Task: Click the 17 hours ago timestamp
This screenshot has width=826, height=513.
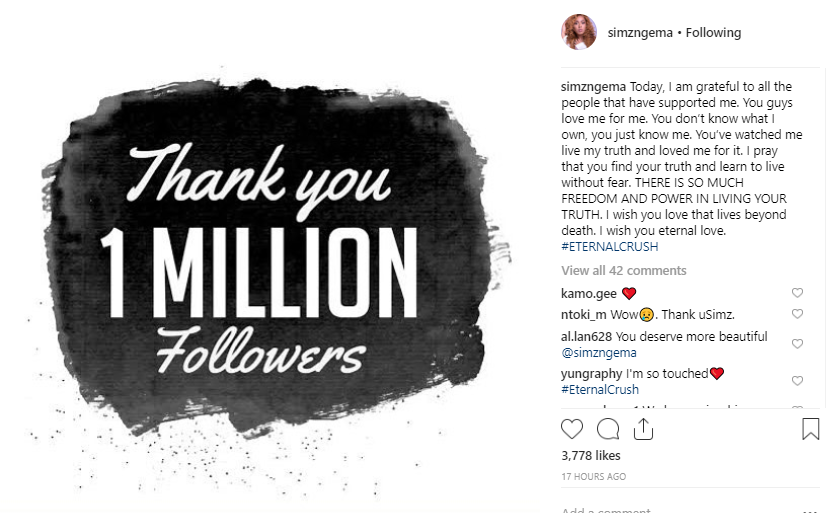Action: click(593, 476)
